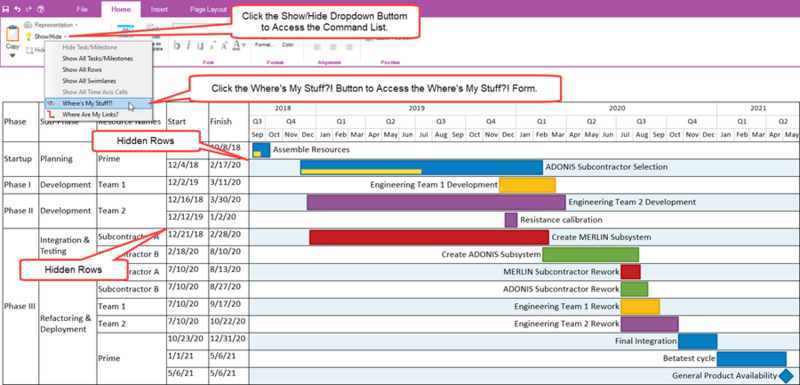Click start date 12/16/18 cell

tap(187, 202)
